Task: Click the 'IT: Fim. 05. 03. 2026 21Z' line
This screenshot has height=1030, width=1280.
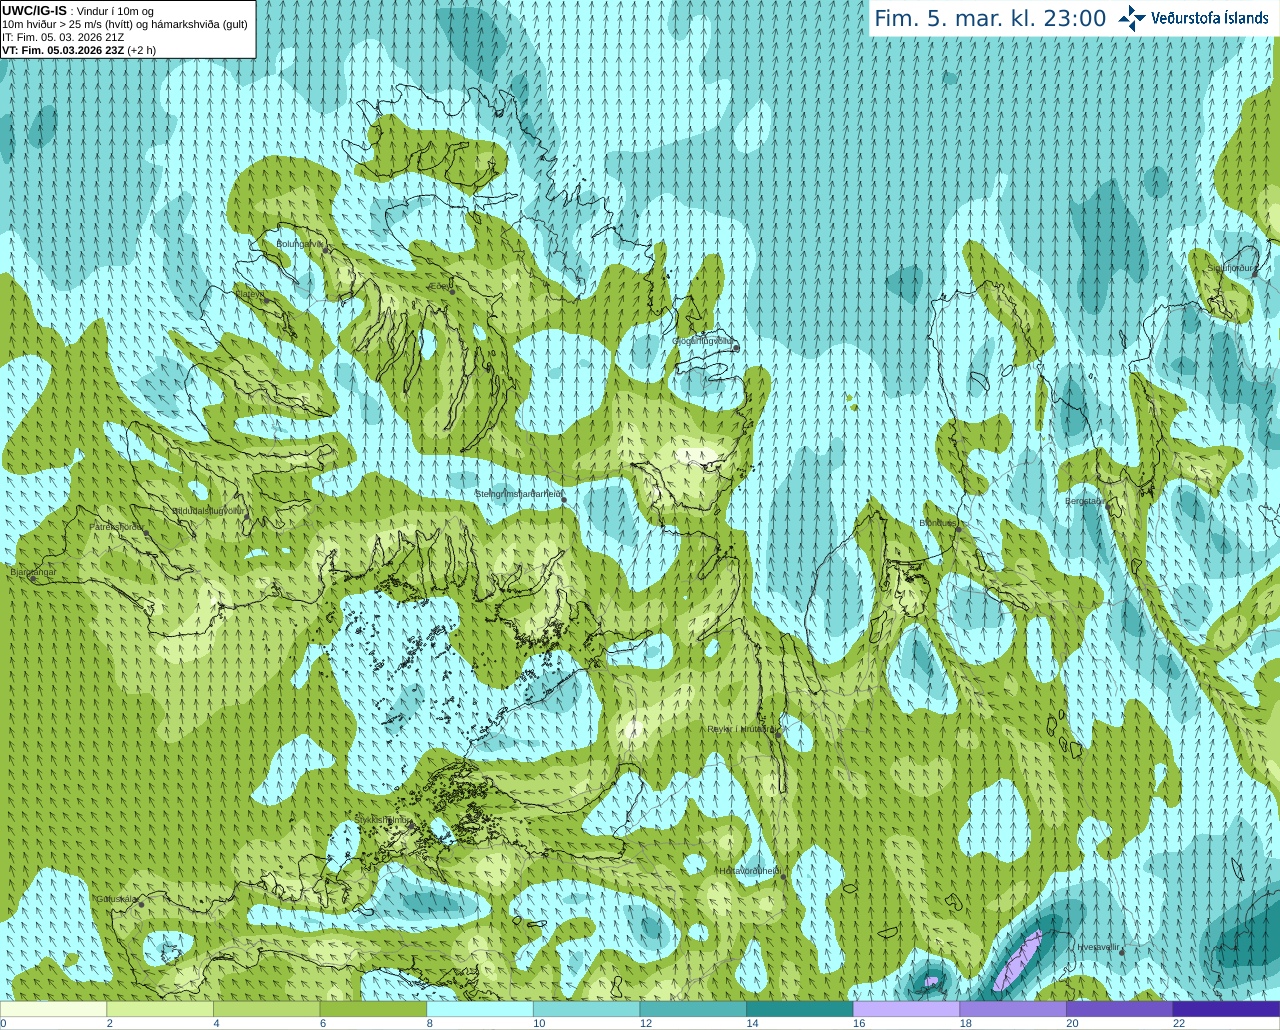Action: tap(63, 37)
